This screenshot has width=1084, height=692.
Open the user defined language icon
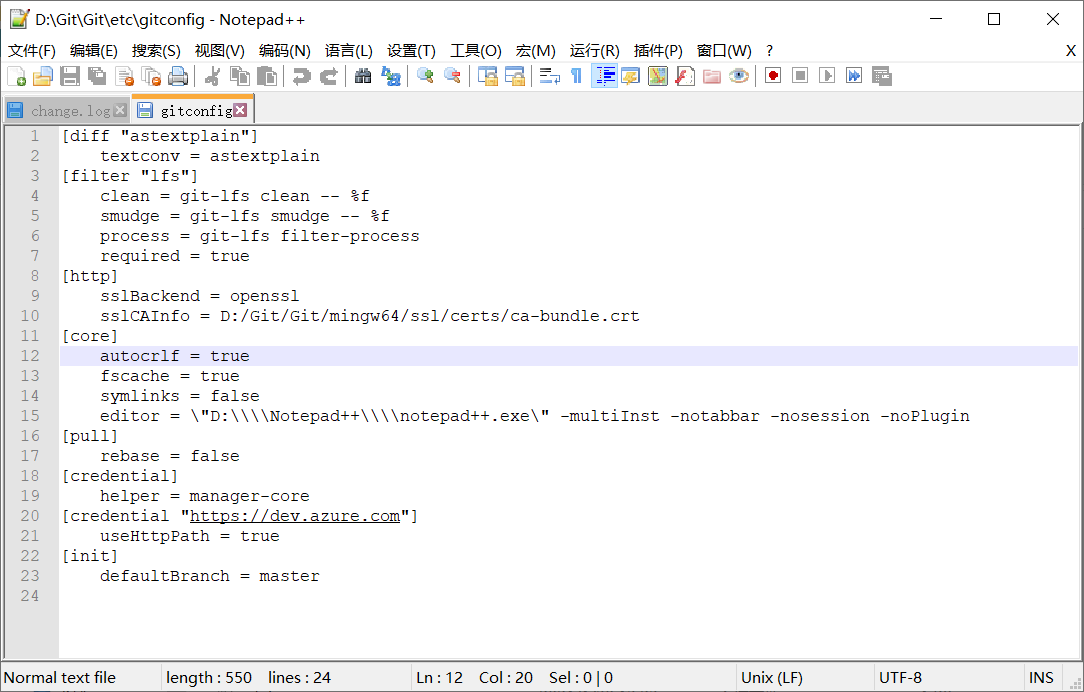[x=630, y=76]
